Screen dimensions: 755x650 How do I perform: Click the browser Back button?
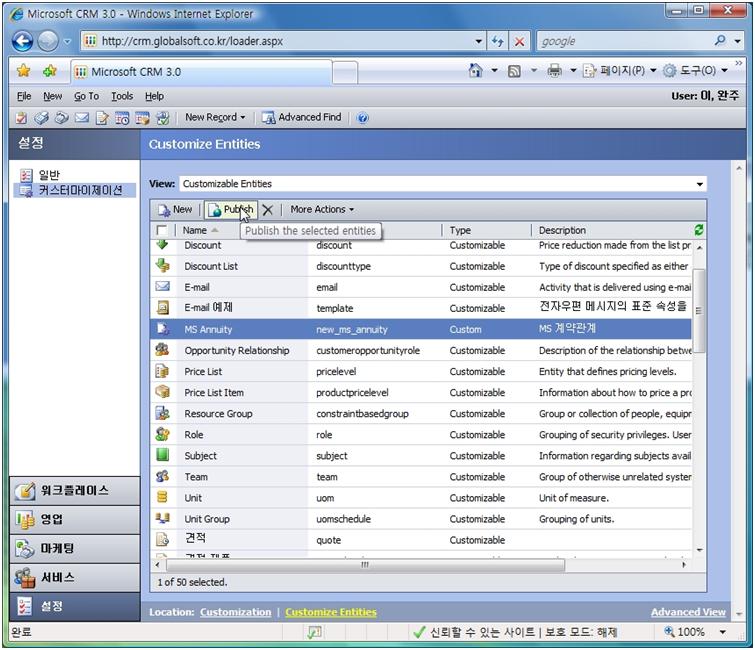click(x=23, y=41)
